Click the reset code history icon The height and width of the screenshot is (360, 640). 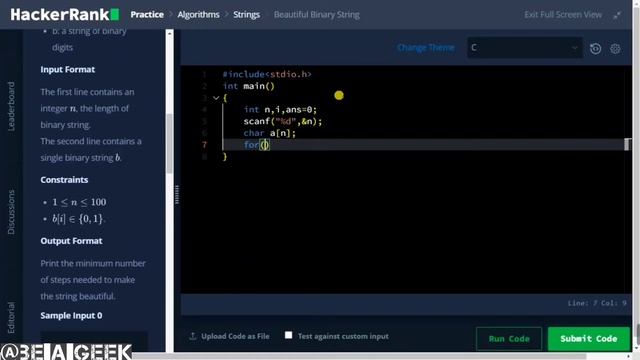[596, 49]
